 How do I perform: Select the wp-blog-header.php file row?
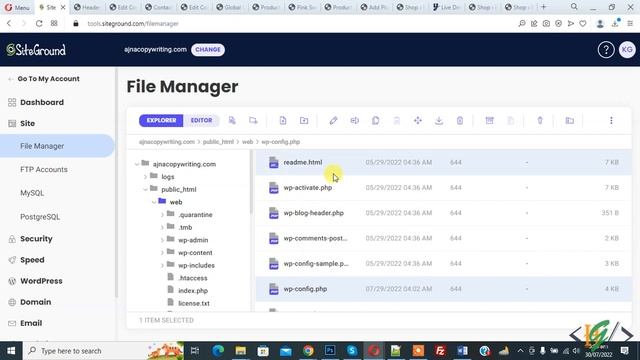[x=443, y=213]
